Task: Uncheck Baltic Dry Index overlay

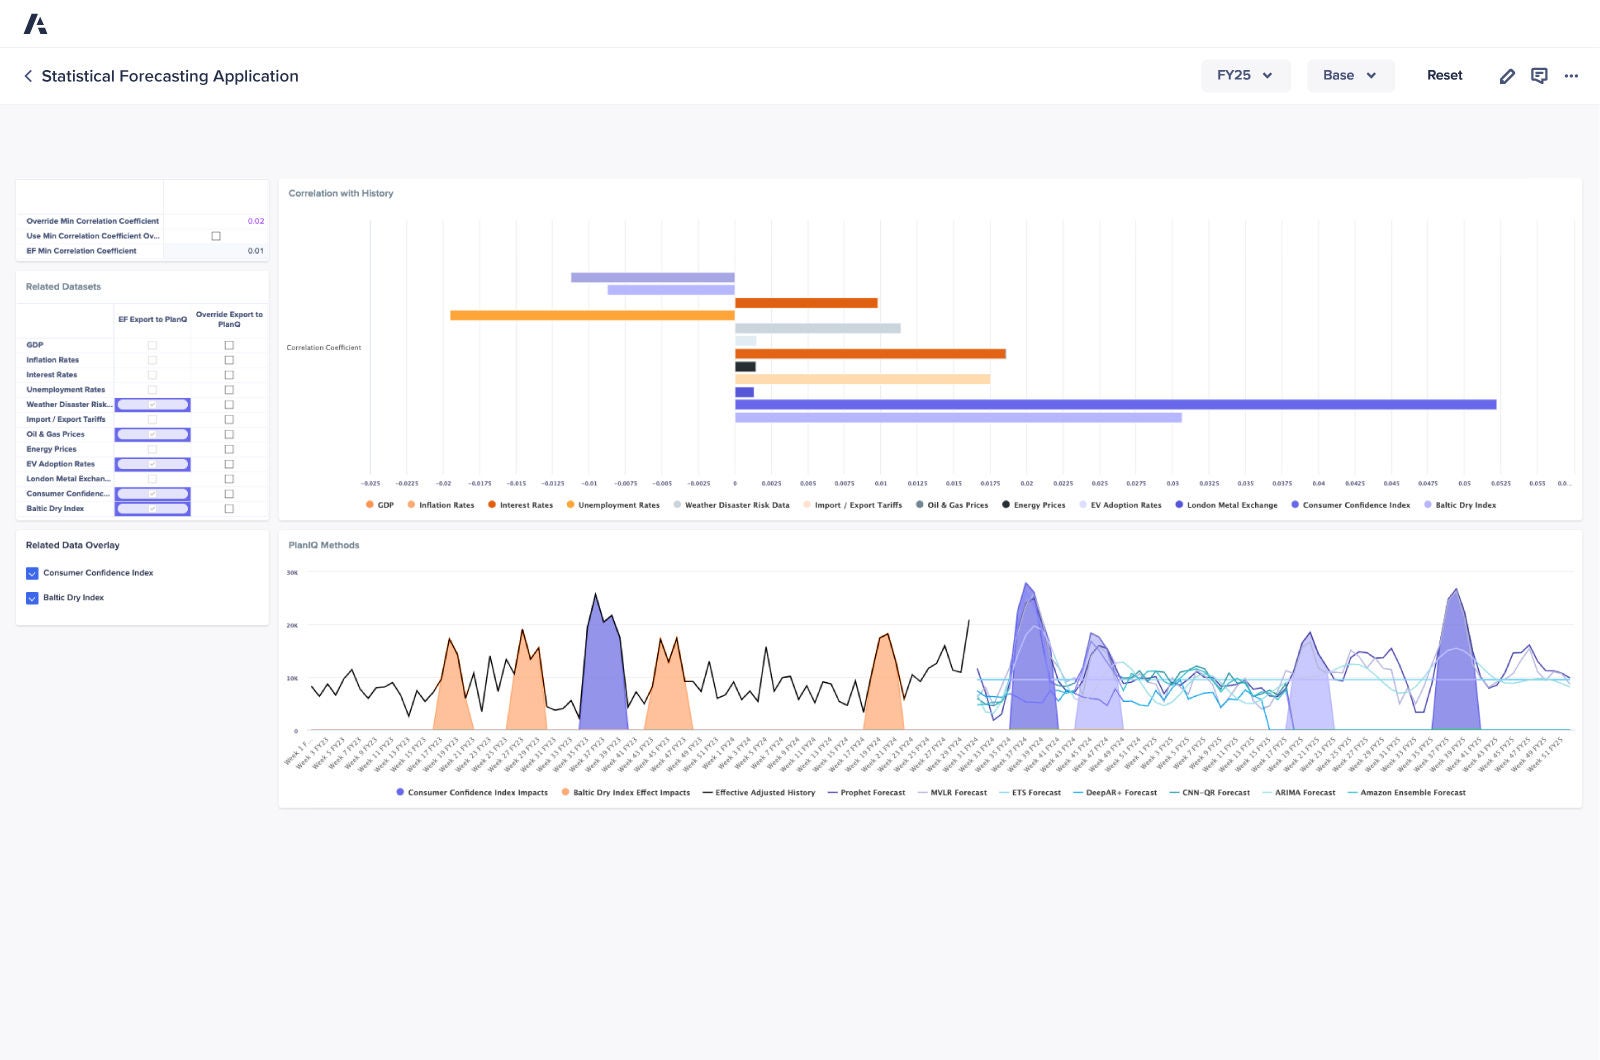Action: [x=31, y=597]
